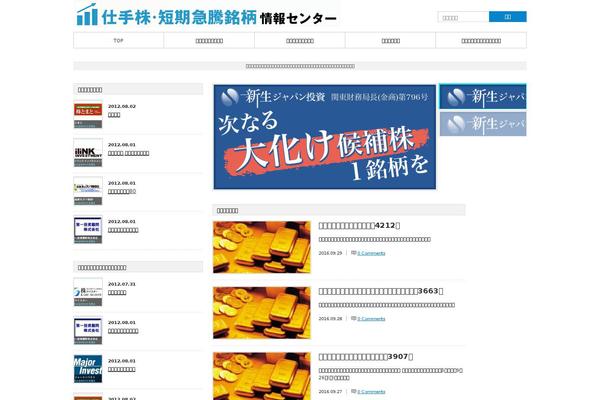Image resolution: width=600 pixels, height=400 pixels.
Task: Open the red 株とまと sidebar thumbnail
Action: click(x=88, y=114)
